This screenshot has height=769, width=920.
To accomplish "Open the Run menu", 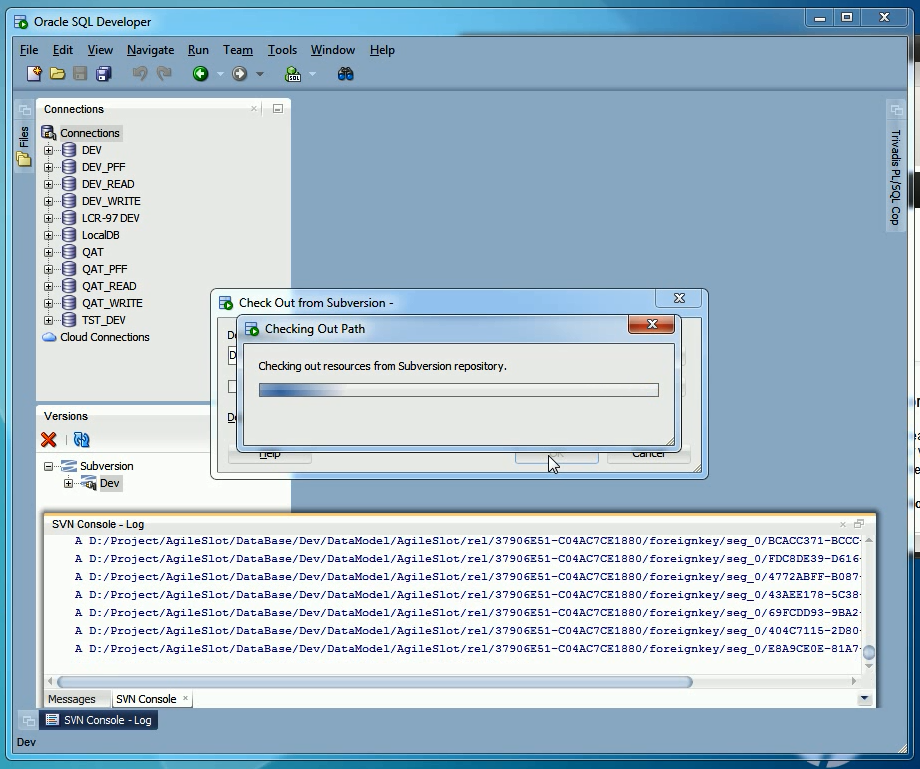I will pos(198,50).
